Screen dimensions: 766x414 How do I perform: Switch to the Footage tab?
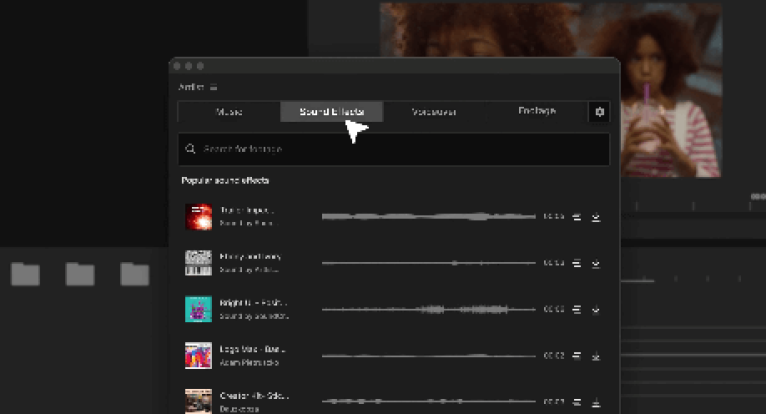click(537, 112)
